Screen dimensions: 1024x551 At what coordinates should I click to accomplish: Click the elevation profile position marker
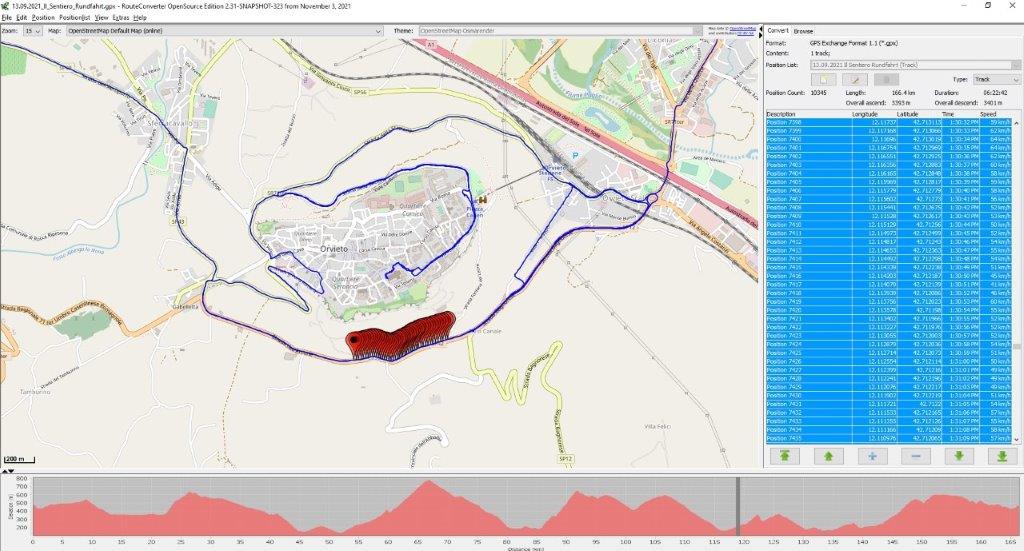738,506
